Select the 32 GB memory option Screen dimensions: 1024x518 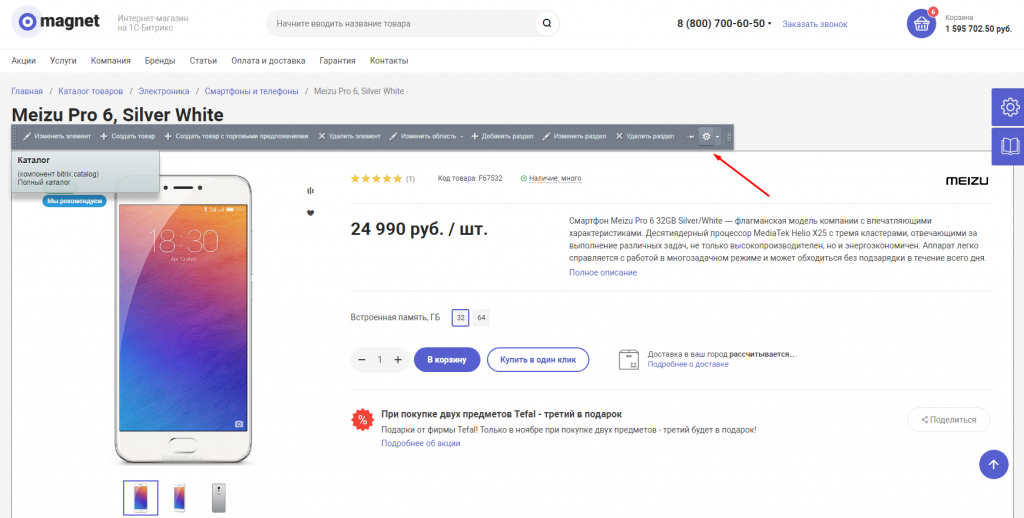click(x=460, y=318)
